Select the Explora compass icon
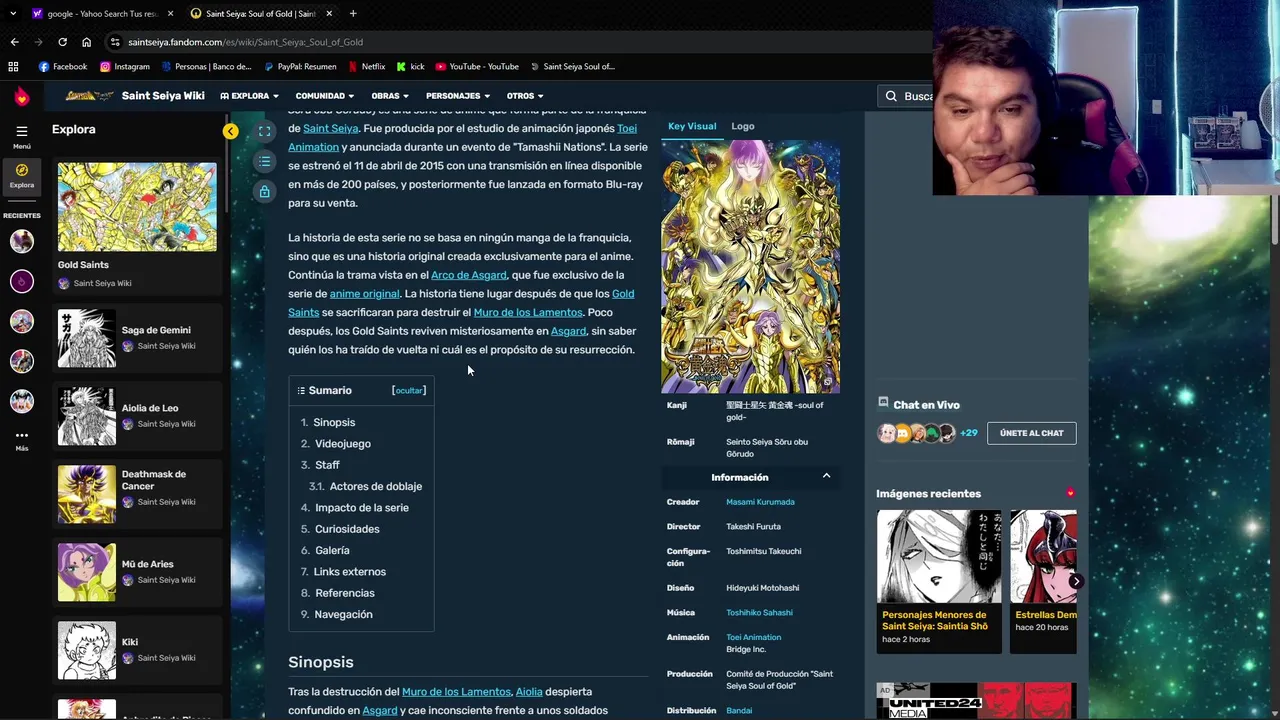 click(x=22, y=170)
